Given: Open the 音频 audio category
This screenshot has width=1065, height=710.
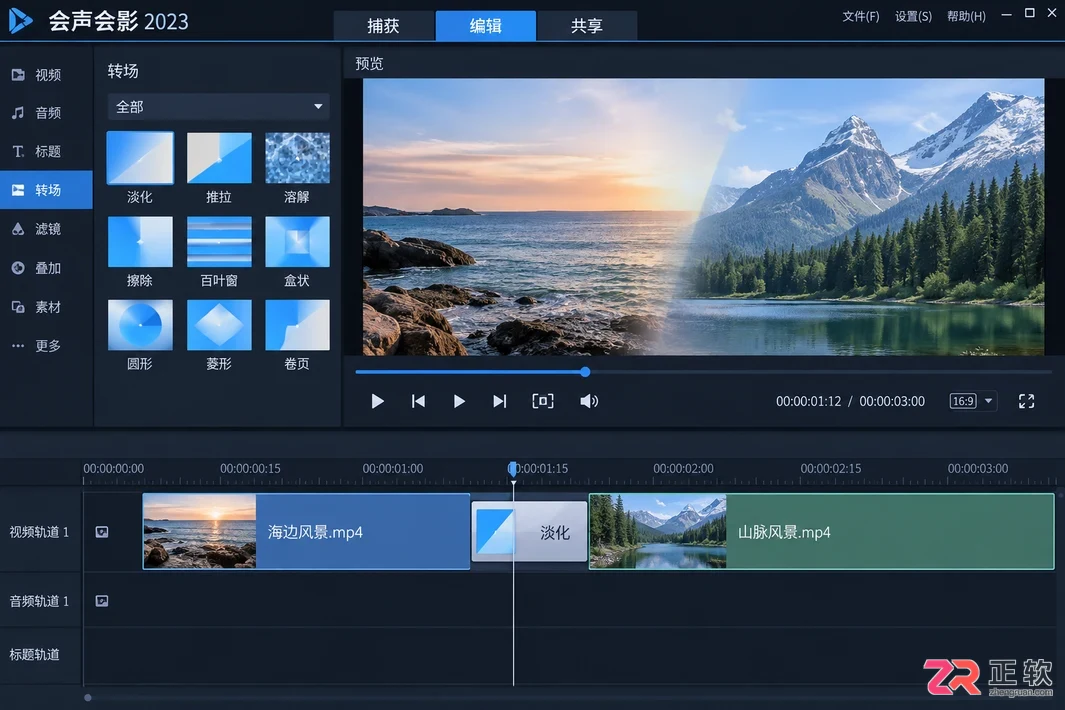Looking at the screenshot, I should (x=46, y=113).
